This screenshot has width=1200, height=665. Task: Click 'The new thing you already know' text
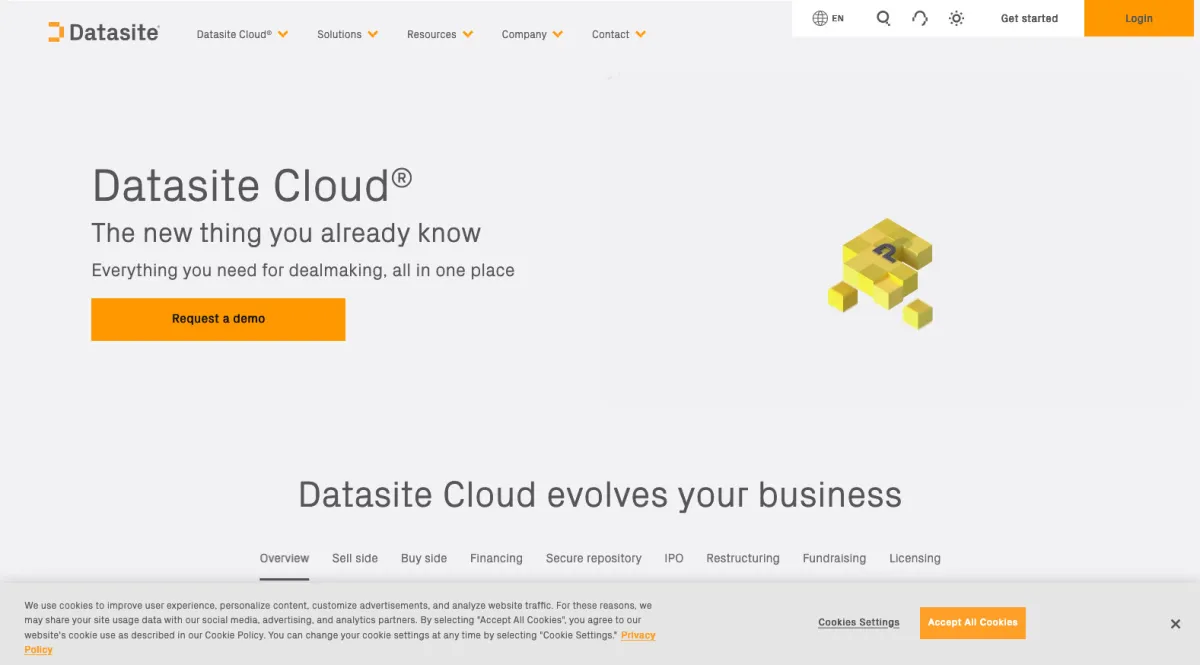(x=286, y=234)
